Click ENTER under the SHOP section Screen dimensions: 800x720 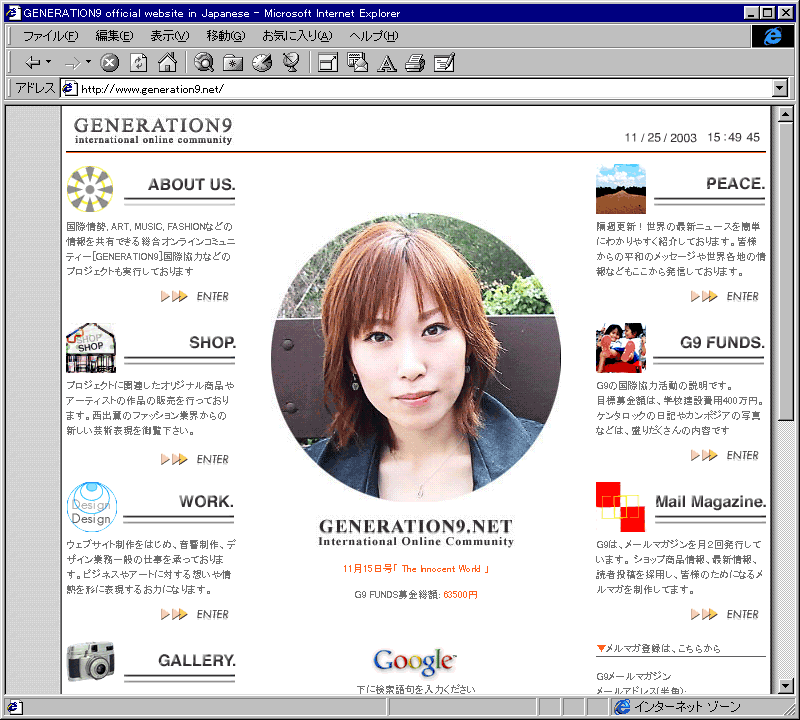pos(195,459)
